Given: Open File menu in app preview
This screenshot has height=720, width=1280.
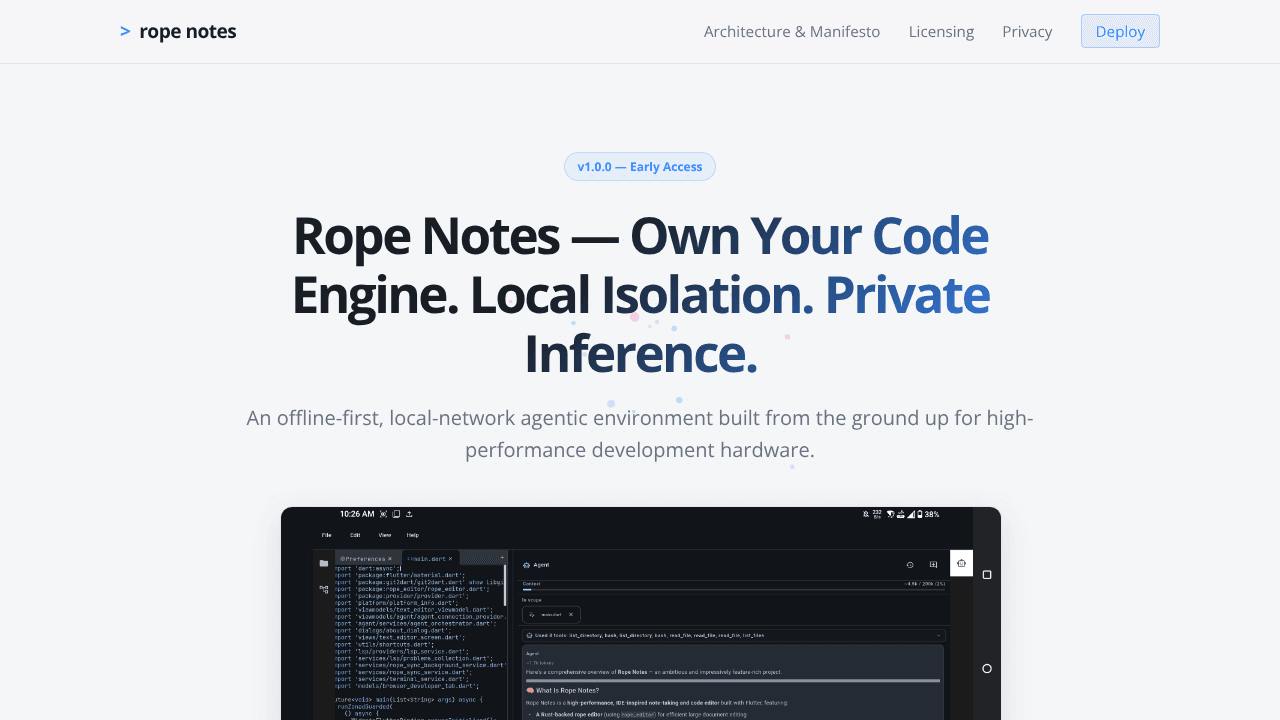Looking at the screenshot, I should pyautogui.click(x=326, y=535).
